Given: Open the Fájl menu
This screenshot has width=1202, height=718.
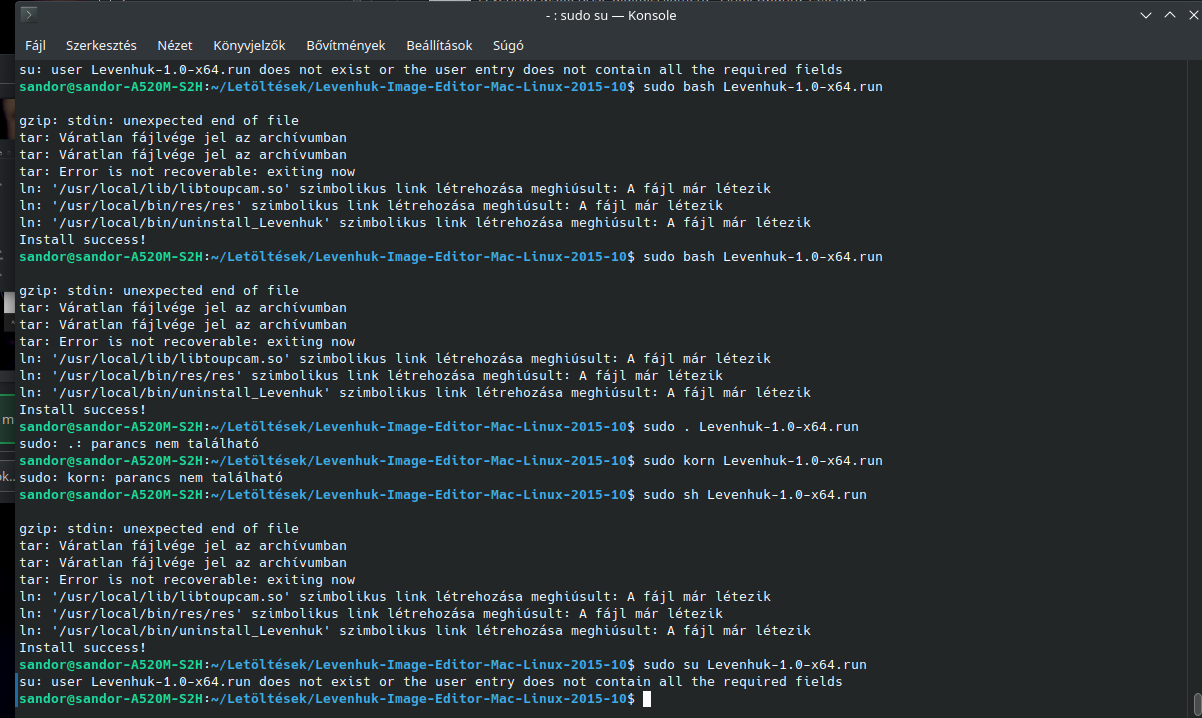Looking at the screenshot, I should 35,45.
